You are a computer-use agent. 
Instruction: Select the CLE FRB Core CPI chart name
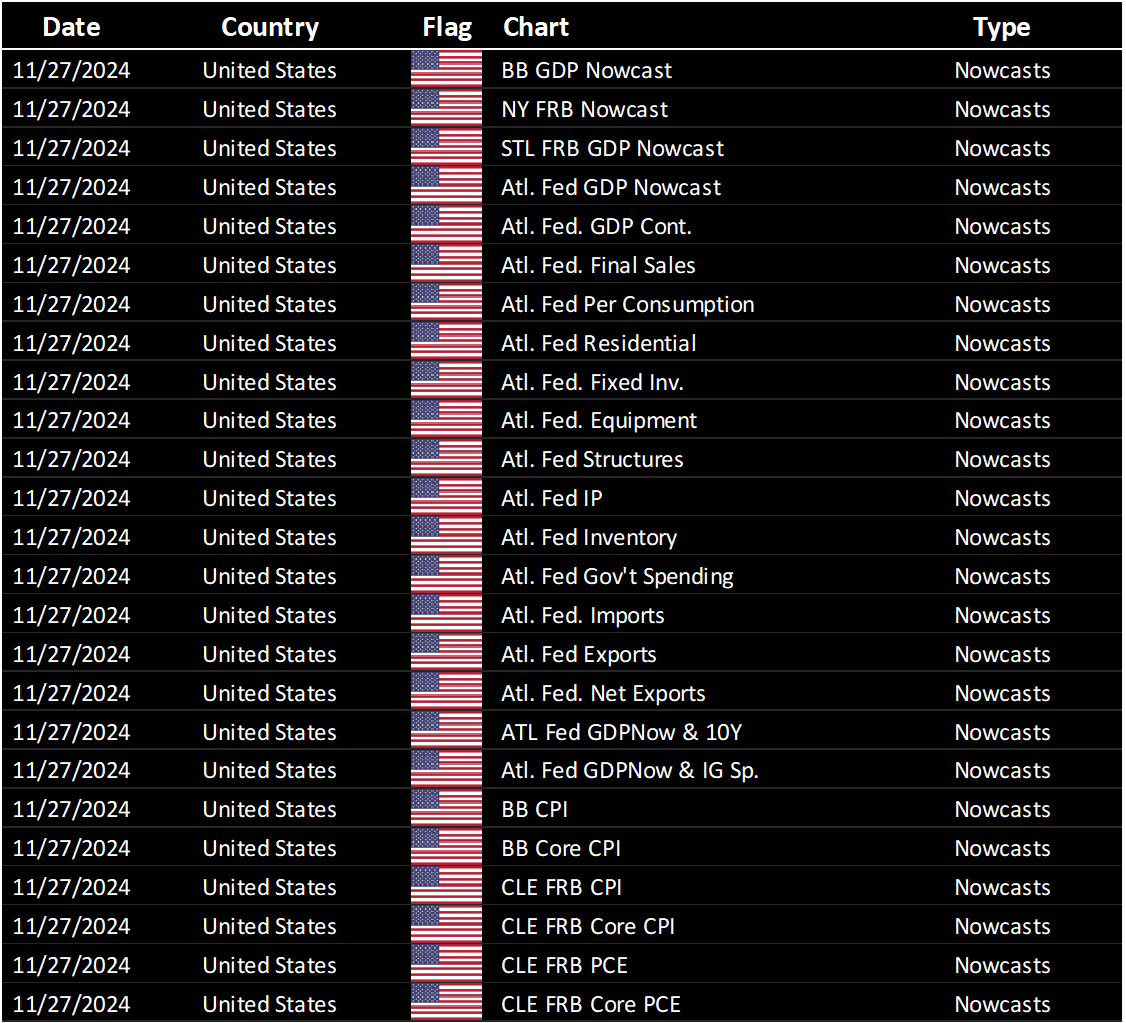[x=587, y=926]
